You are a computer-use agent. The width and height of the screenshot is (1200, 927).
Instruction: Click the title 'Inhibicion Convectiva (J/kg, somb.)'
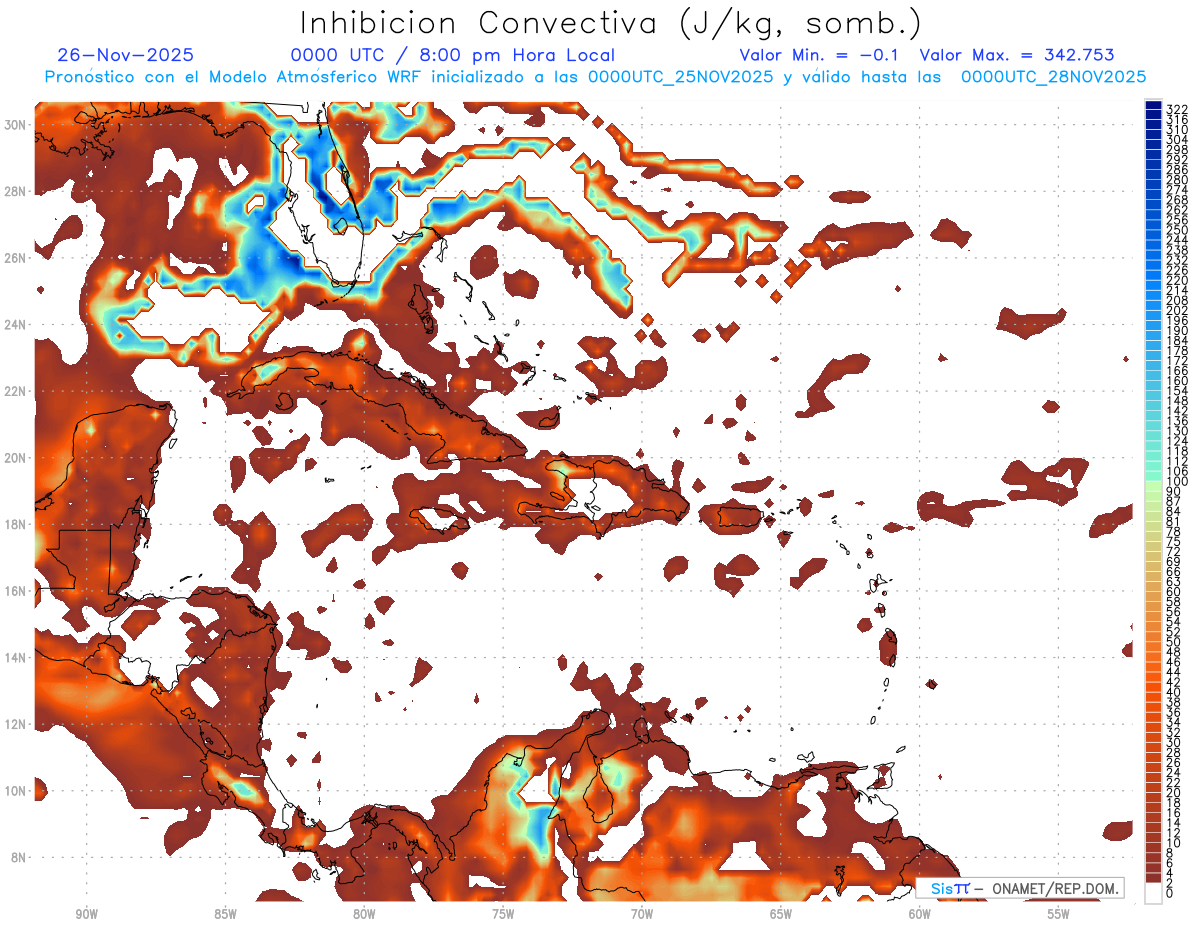(610, 24)
